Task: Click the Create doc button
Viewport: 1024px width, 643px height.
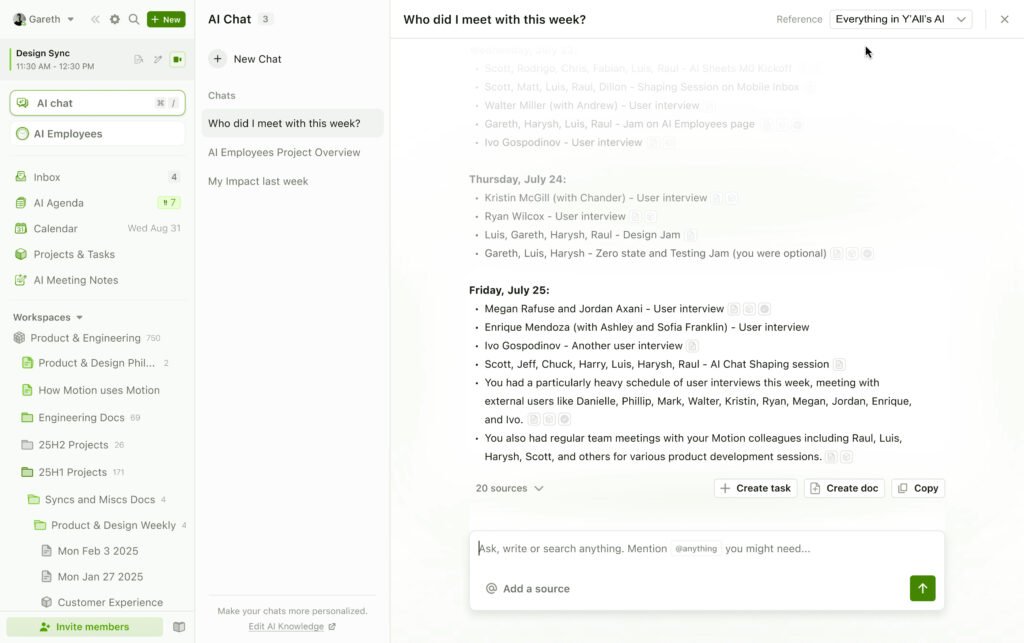Action: tap(844, 488)
